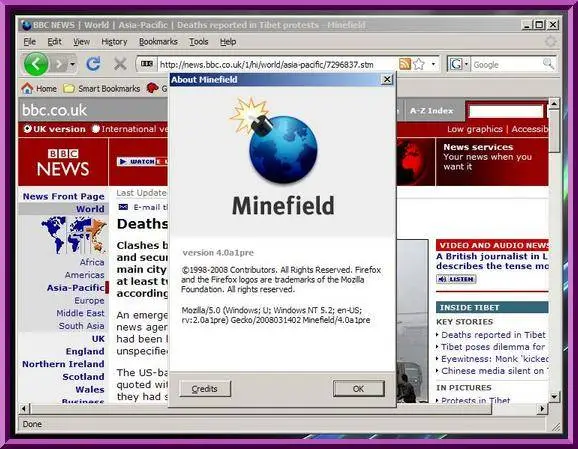This screenshot has height=449, width=578.
Task: Open the Asia-Pacific section link
Action: pyautogui.click(x=76, y=288)
